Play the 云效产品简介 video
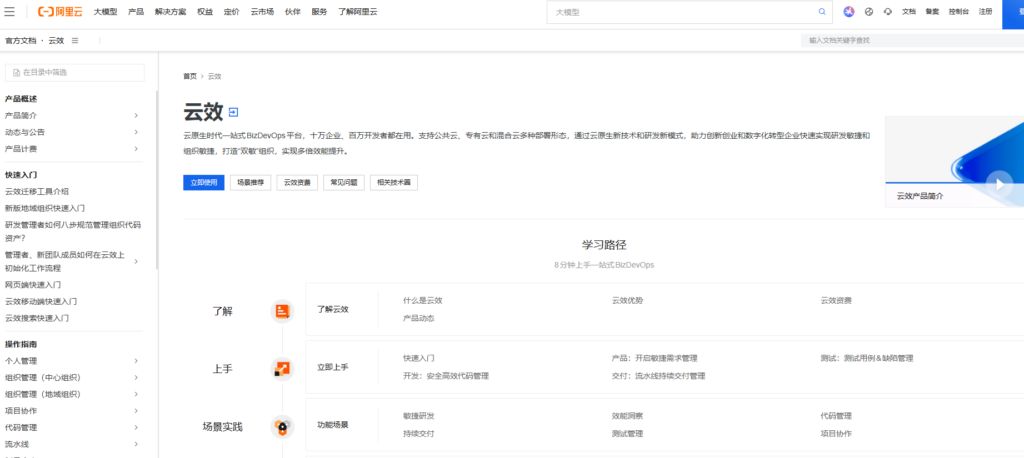This screenshot has width=1024, height=458. click(999, 184)
